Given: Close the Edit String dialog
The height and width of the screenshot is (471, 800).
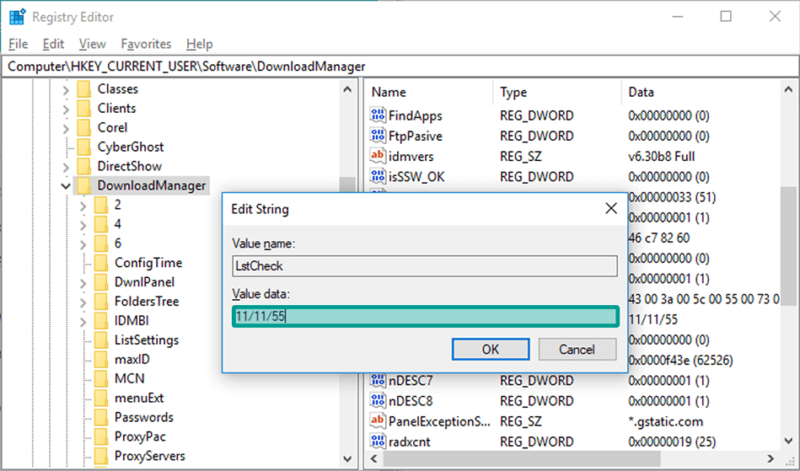Looking at the screenshot, I should [611, 208].
